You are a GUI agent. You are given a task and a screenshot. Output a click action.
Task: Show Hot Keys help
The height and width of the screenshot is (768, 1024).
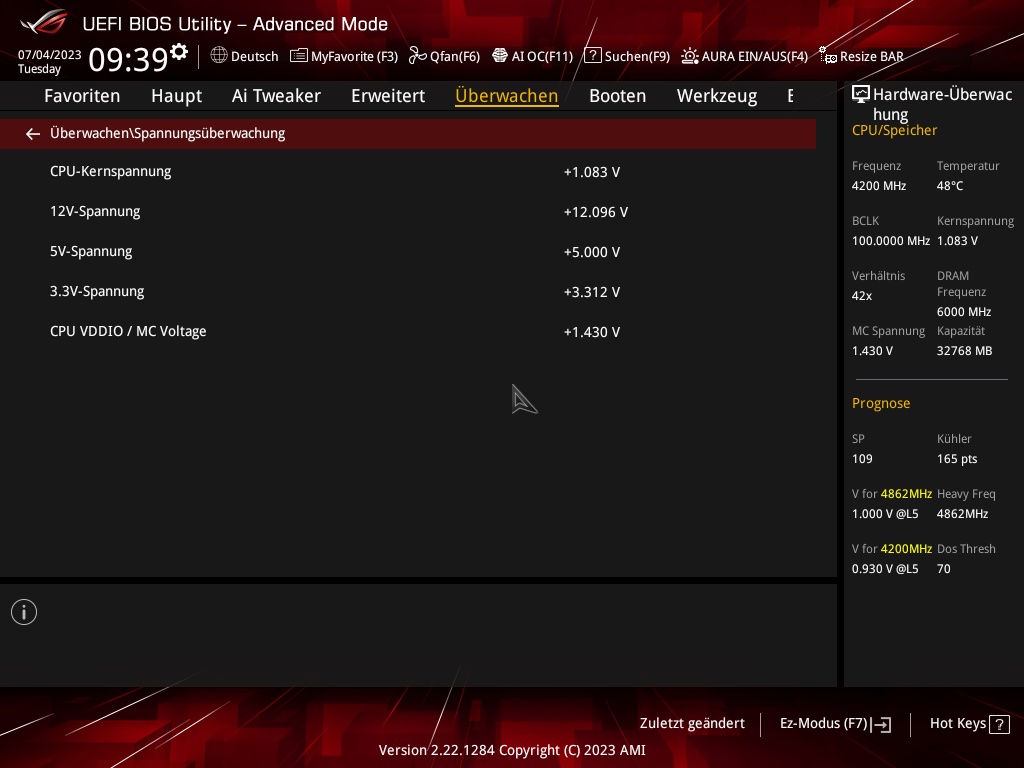point(958,724)
